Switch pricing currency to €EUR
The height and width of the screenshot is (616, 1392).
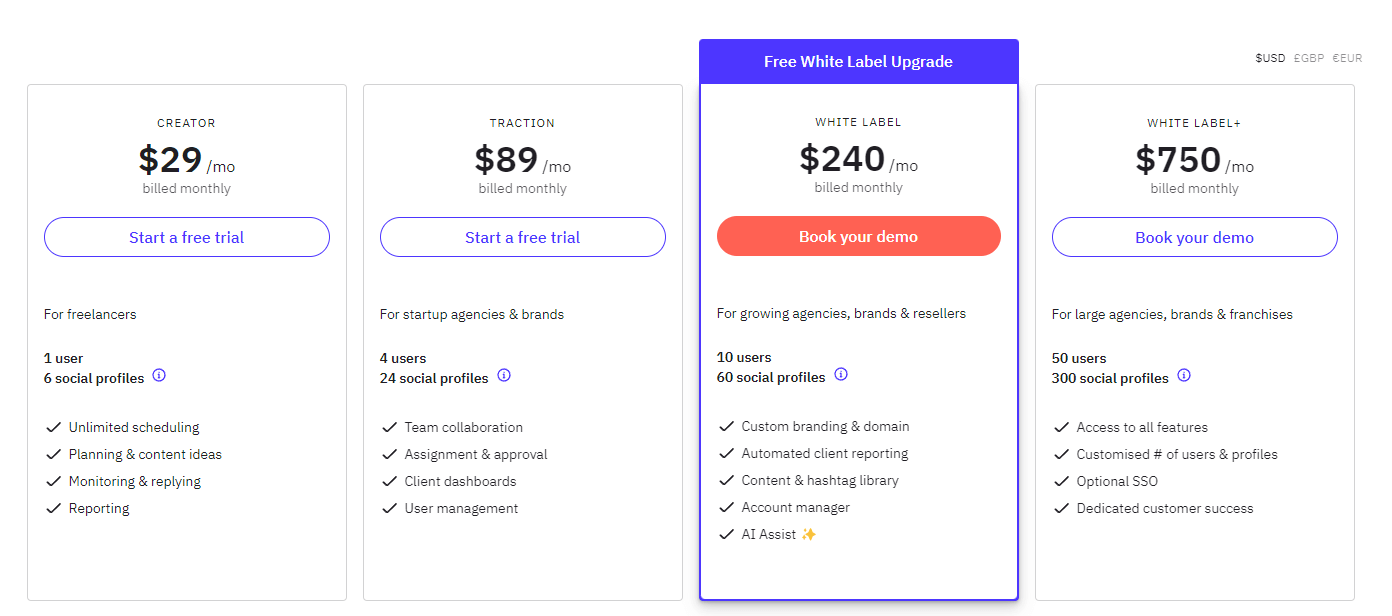[x=1347, y=58]
